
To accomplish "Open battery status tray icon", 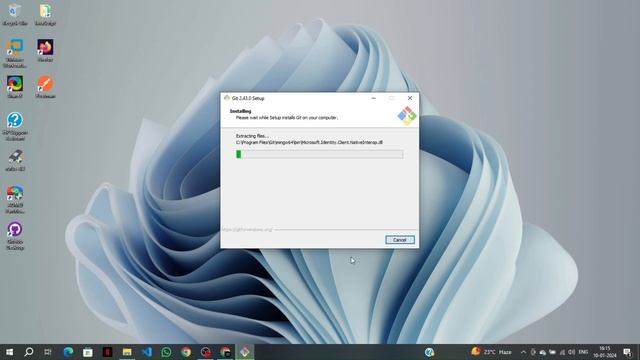I will (552, 352).
